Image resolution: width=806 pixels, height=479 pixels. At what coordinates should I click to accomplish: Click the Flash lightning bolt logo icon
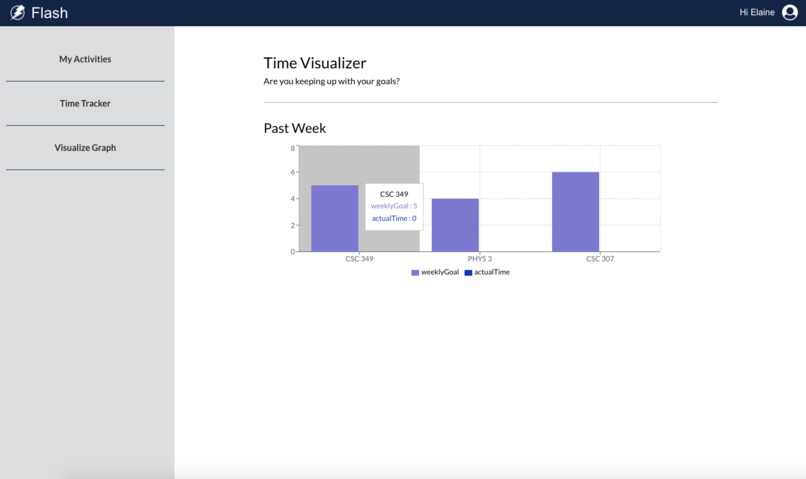pyautogui.click(x=17, y=12)
